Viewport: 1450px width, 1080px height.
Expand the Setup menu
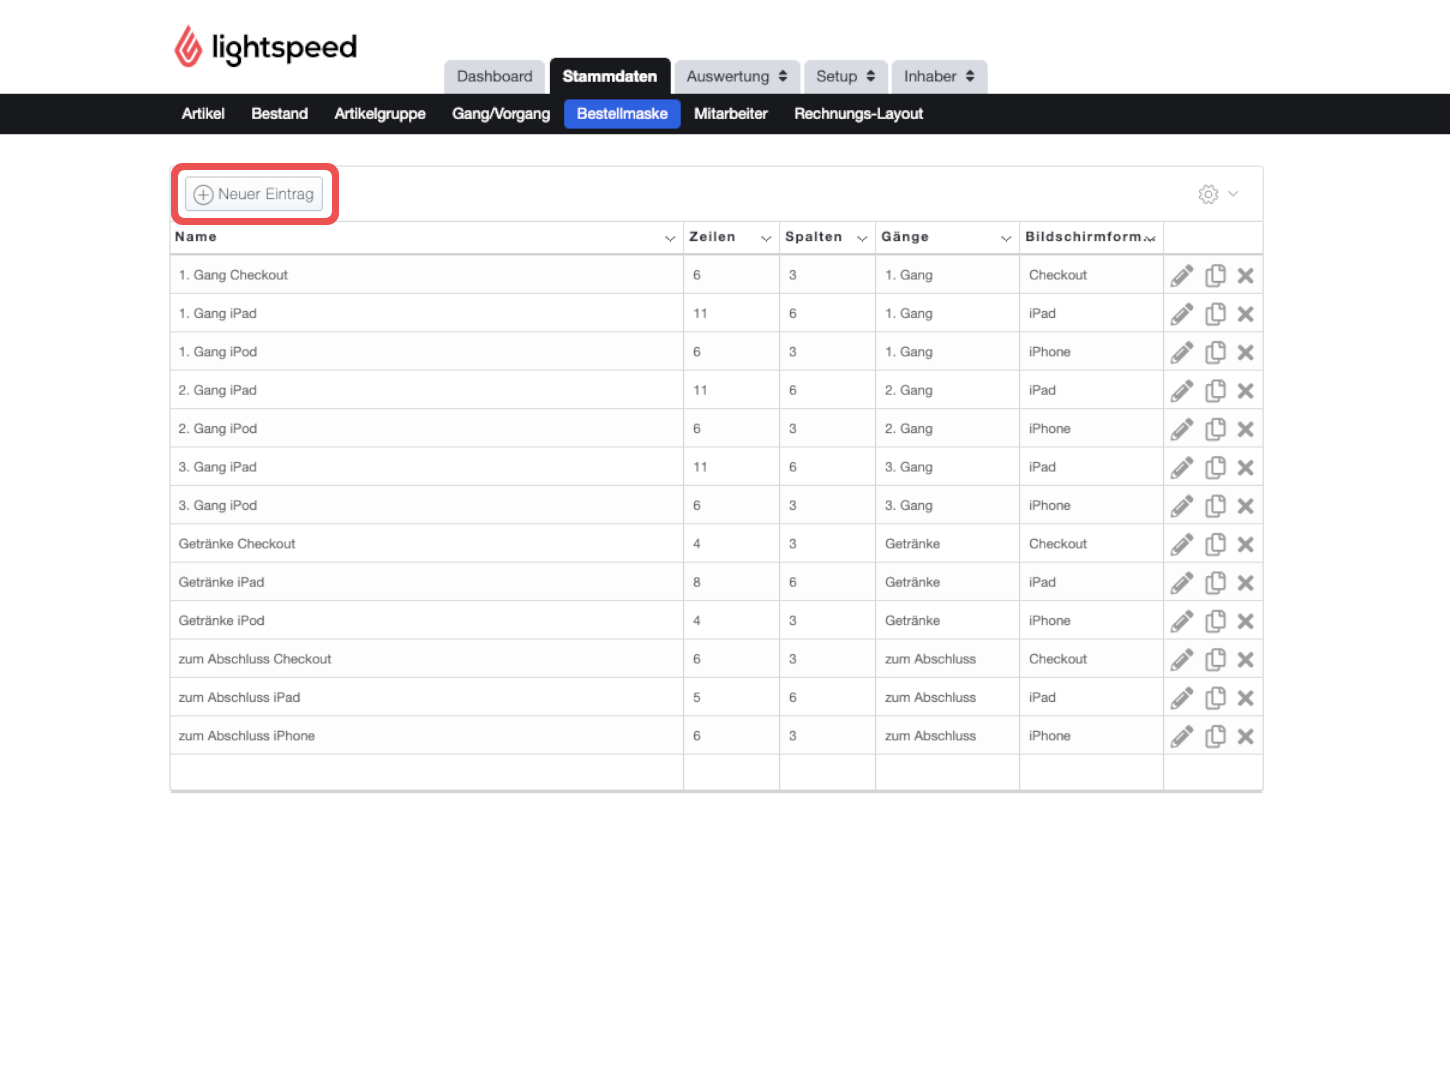(846, 77)
